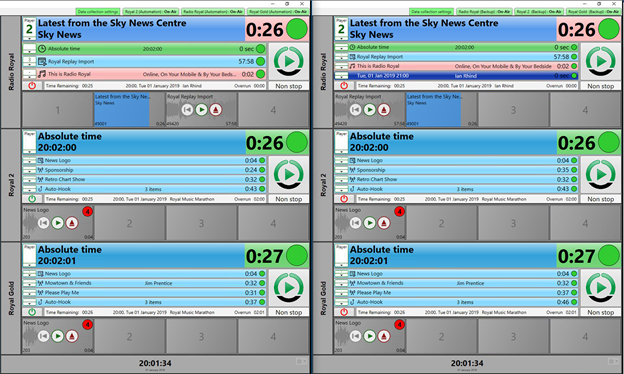Open player dropdown on Tue, 01 Jan 2019 21:00 row
Image resolution: width=624 pixels, height=374 pixels.
[x=341, y=76]
